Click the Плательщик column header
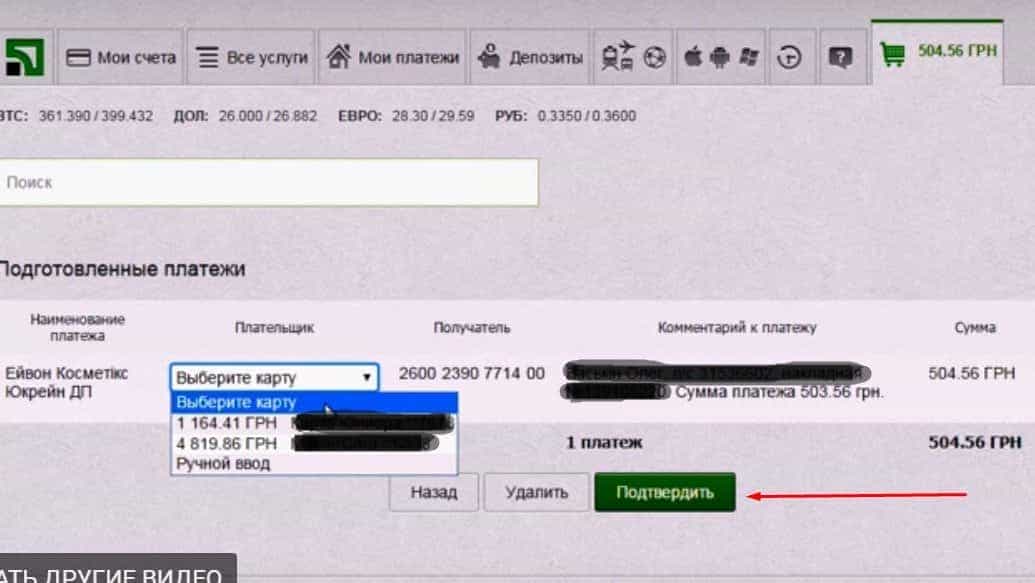Screen dimensions: 1035x583 coord(274,327)
